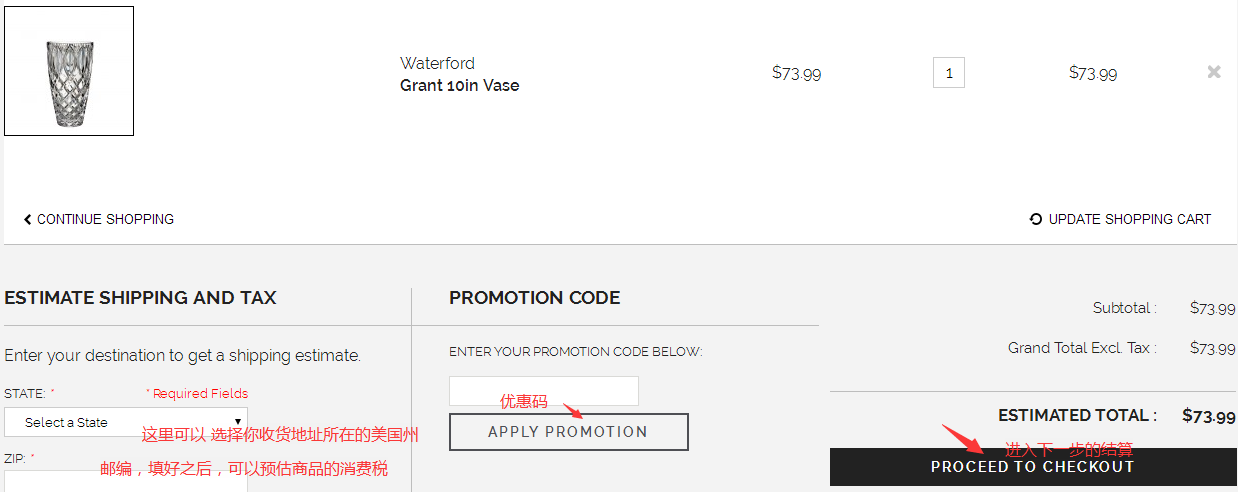Open the Waterford vase product thumbnail
1238x492 pixels.
coord(69,71)
